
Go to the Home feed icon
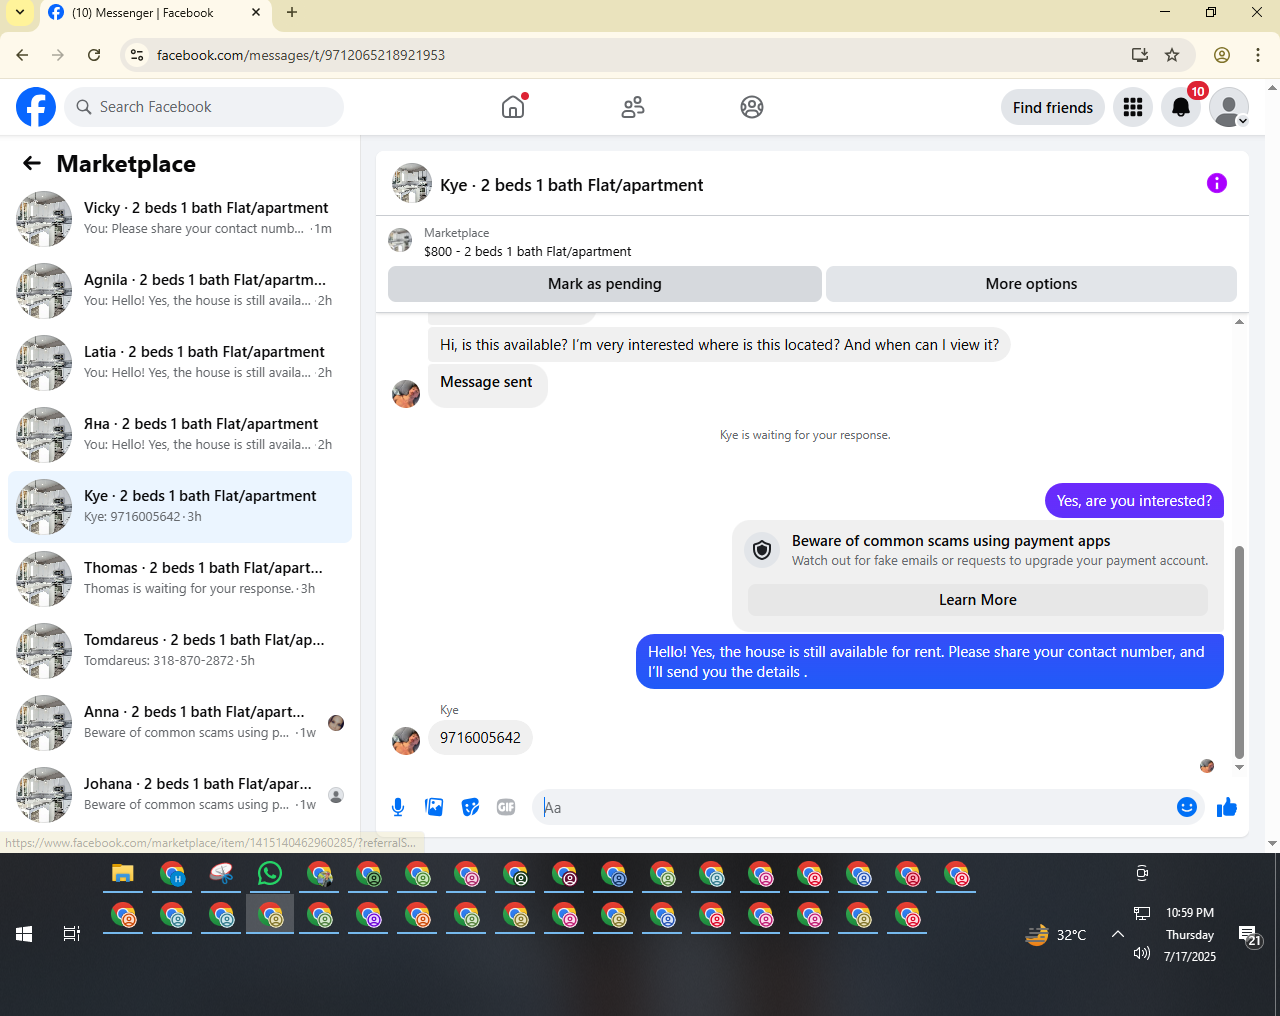pos(513,107)
